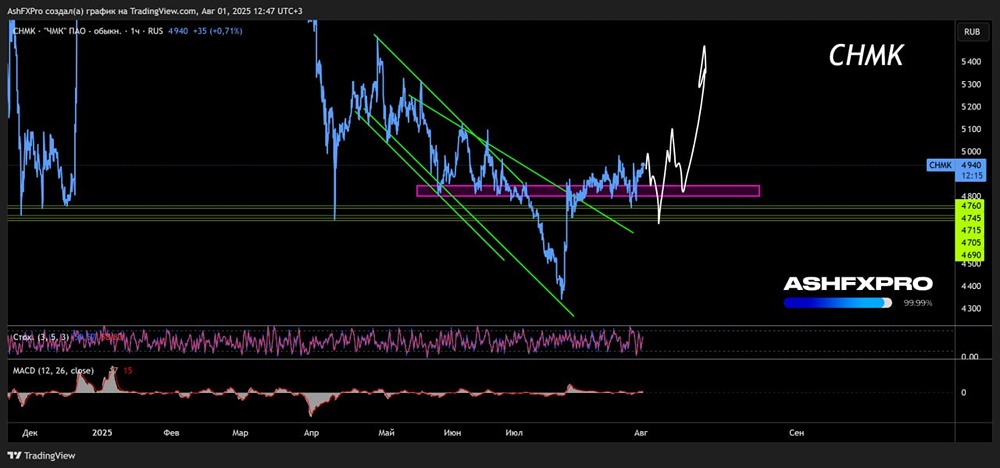Click the Дек label on time axis

coord(30,433)
